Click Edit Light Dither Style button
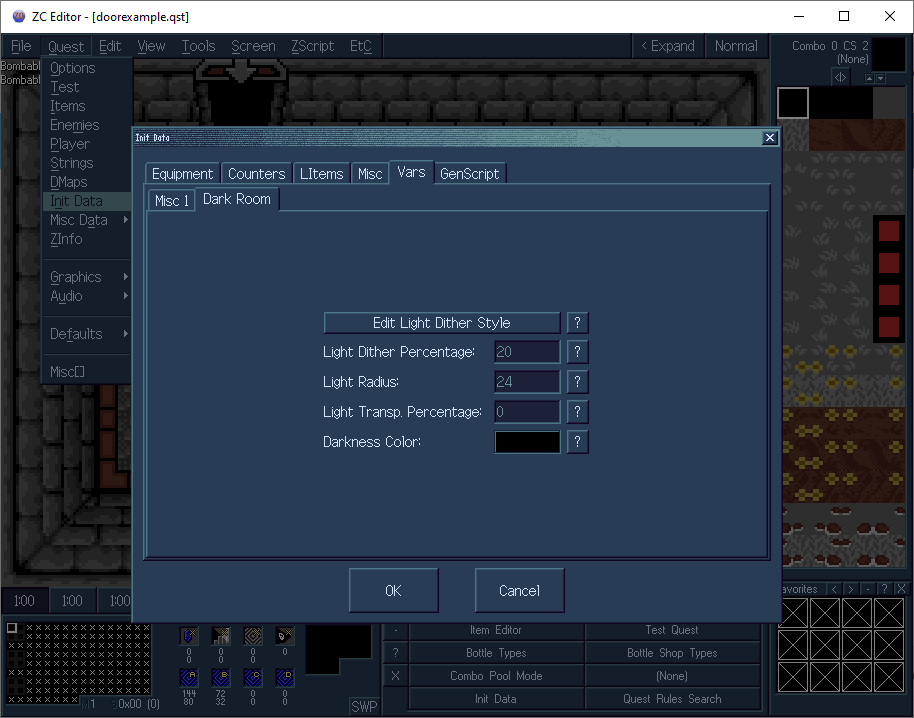Image resolution: width=914 pixels, height=718 pixels. coord(442,322)
